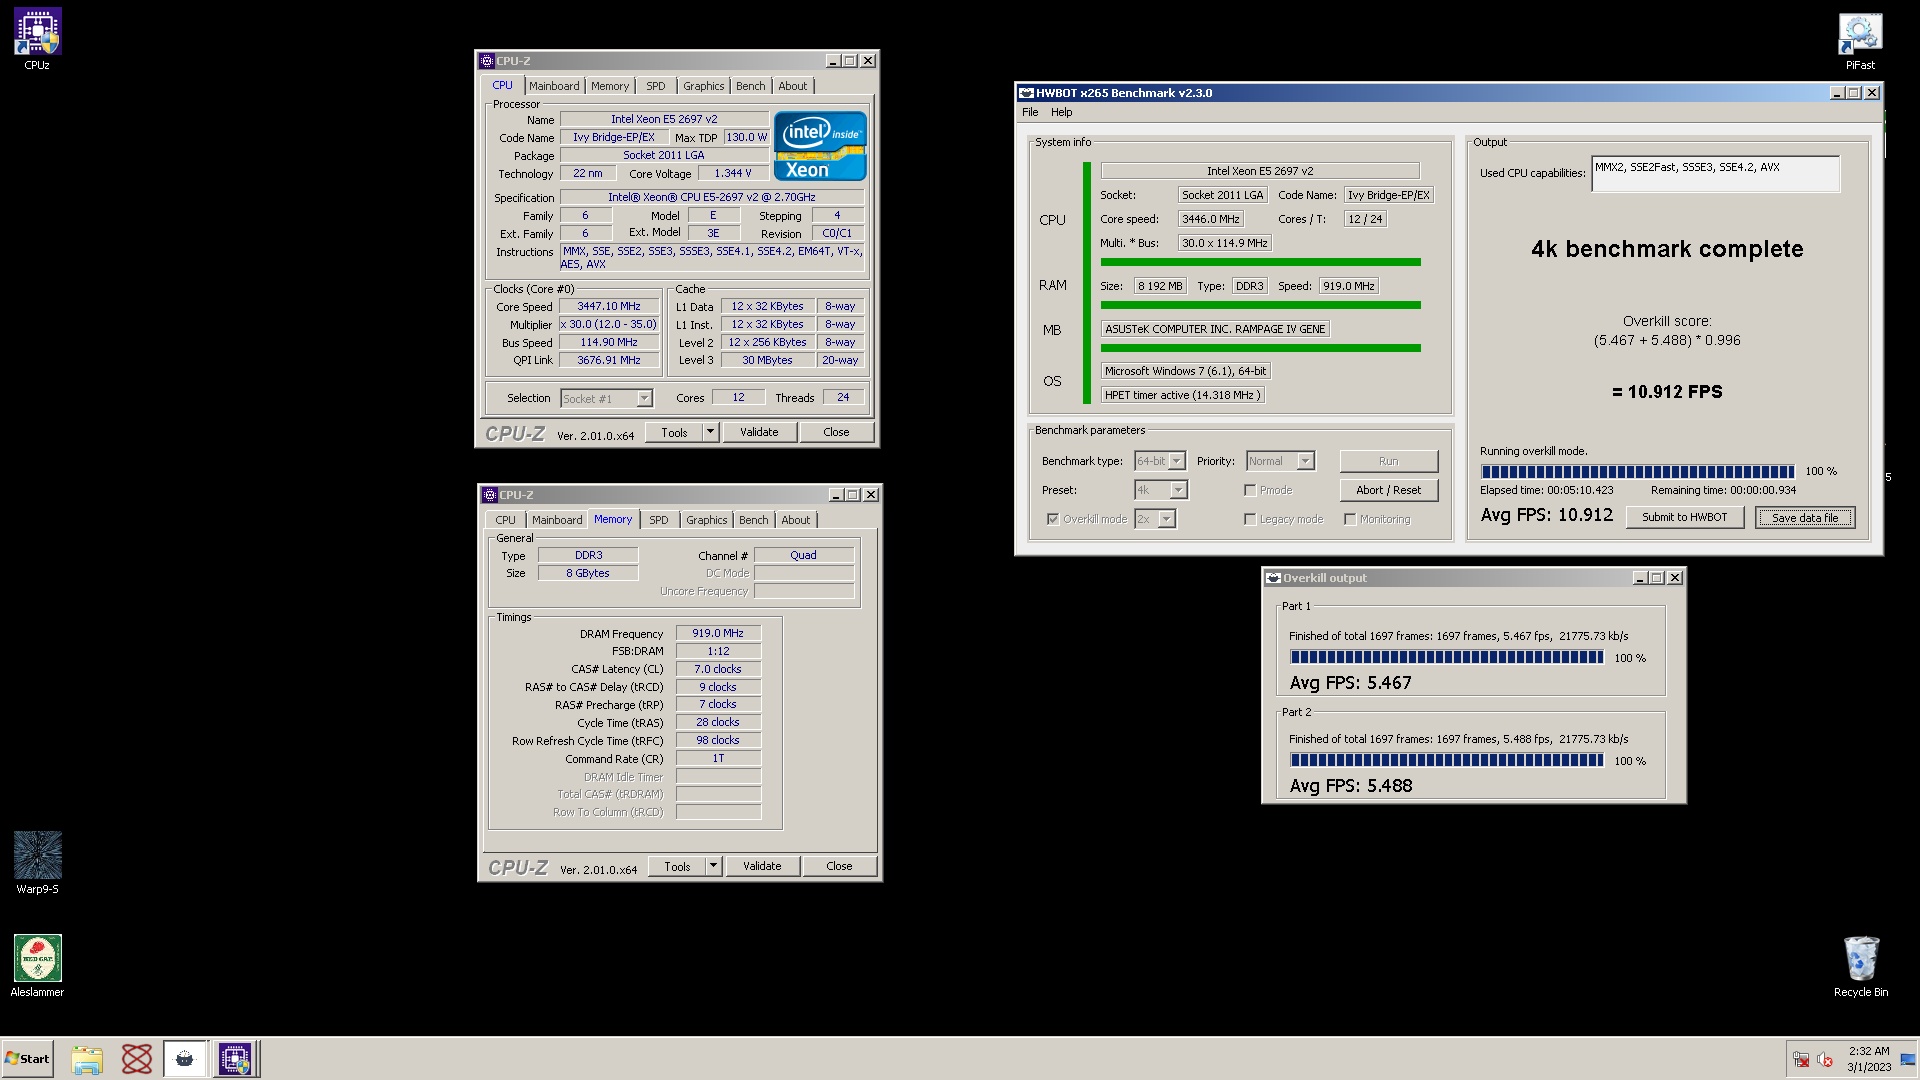
Task: Switch to Graphics tab in lower CPU-Z
Action: [x=707, y=520]
